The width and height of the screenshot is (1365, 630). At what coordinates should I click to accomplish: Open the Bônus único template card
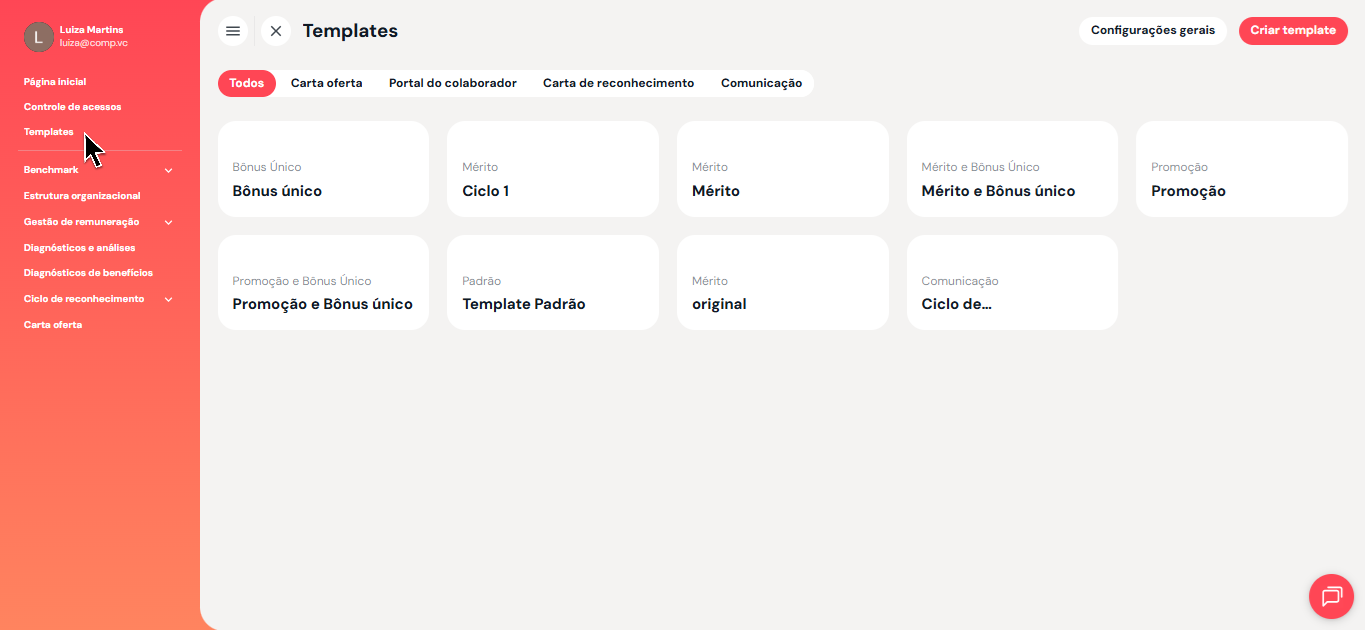323,169
